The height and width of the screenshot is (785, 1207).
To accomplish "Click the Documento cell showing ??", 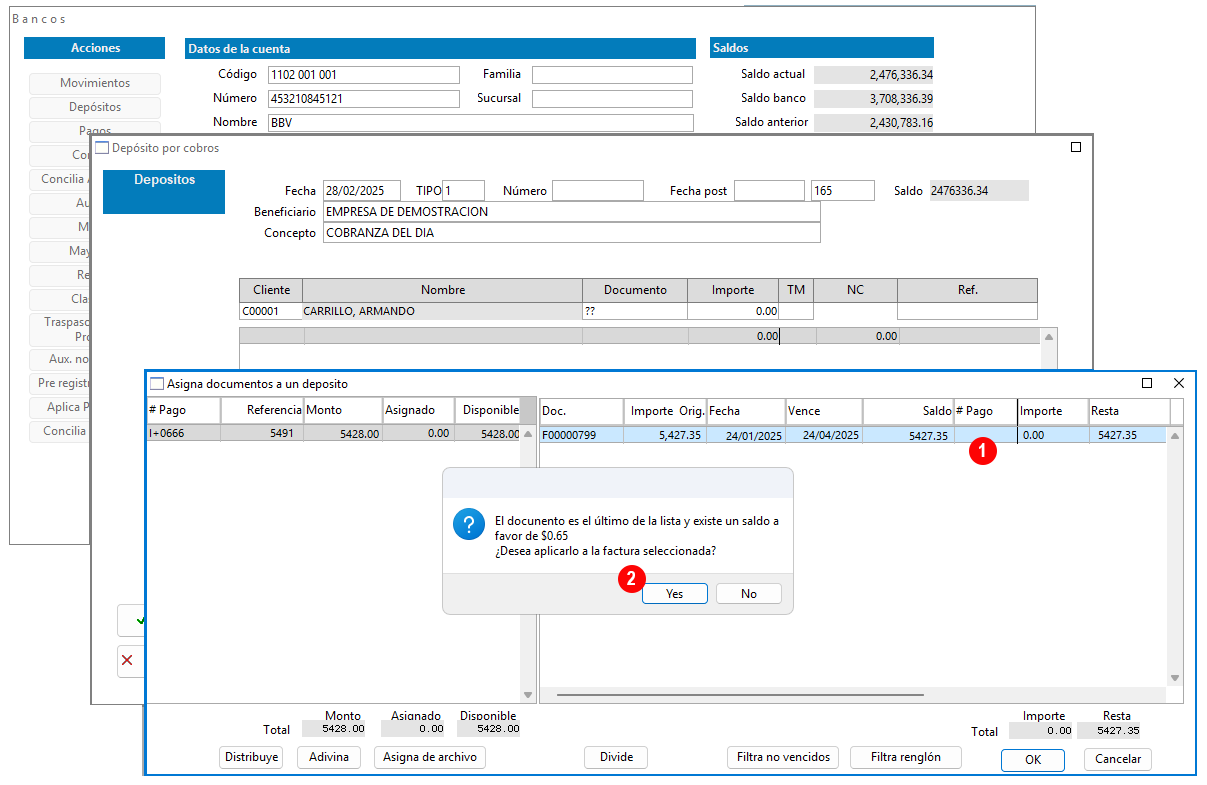I will coord(635,311).
